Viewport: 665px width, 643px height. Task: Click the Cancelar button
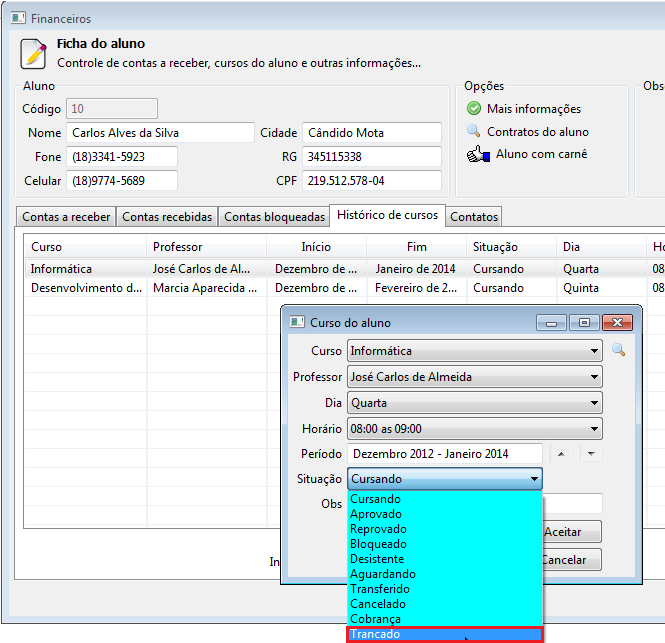[x=572, y=559]
